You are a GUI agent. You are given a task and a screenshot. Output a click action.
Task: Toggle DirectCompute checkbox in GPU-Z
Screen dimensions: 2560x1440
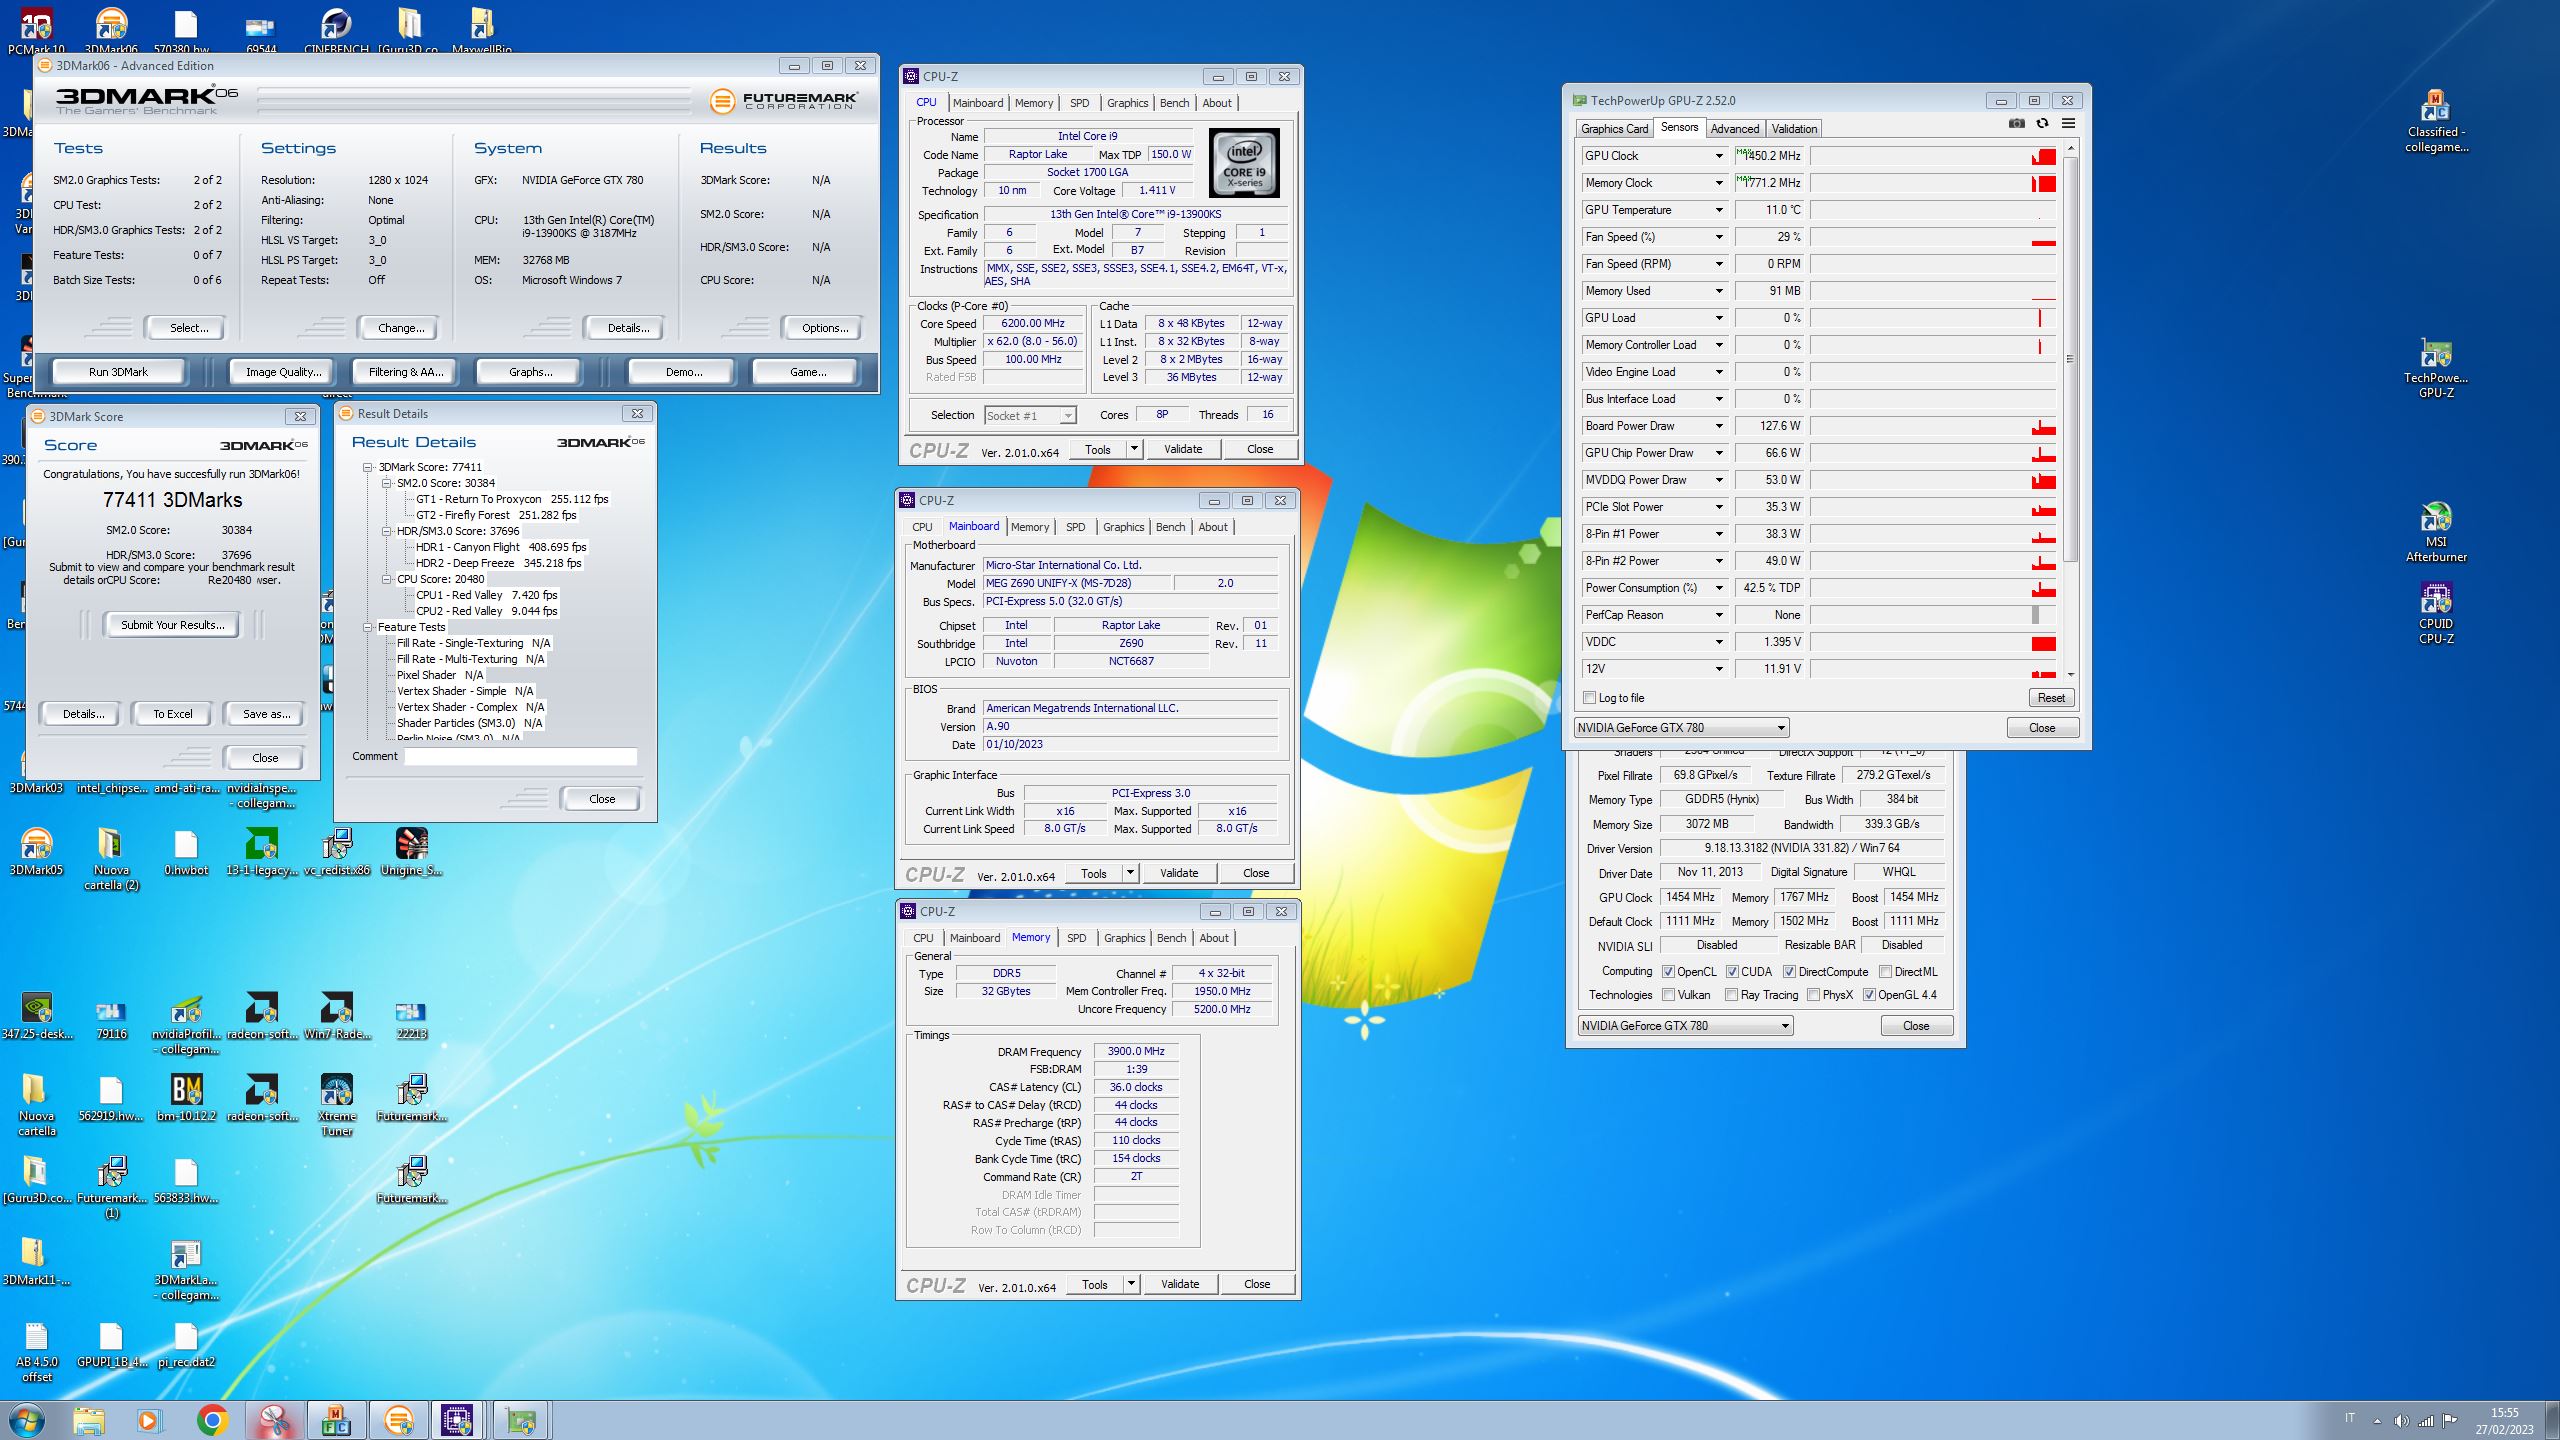(x=1789, y=972)
